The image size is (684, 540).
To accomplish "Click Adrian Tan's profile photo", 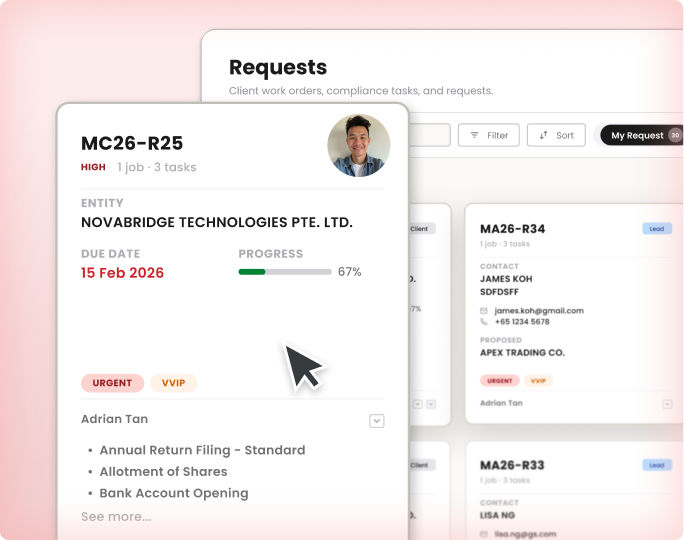I will [x=359, y=145].
